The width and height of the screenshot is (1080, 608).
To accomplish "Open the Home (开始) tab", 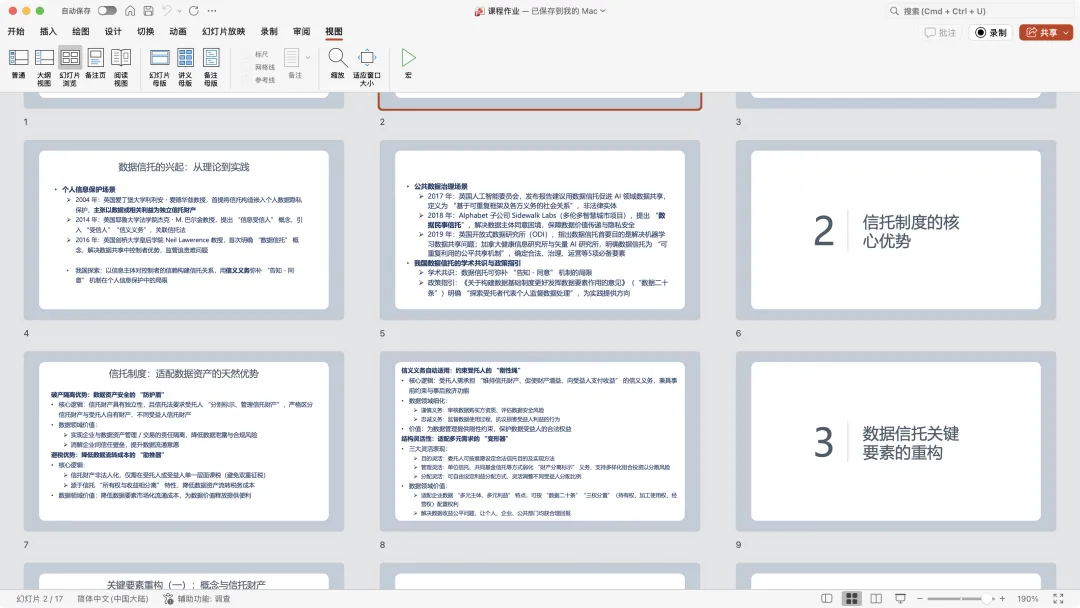I will point(16,32).
